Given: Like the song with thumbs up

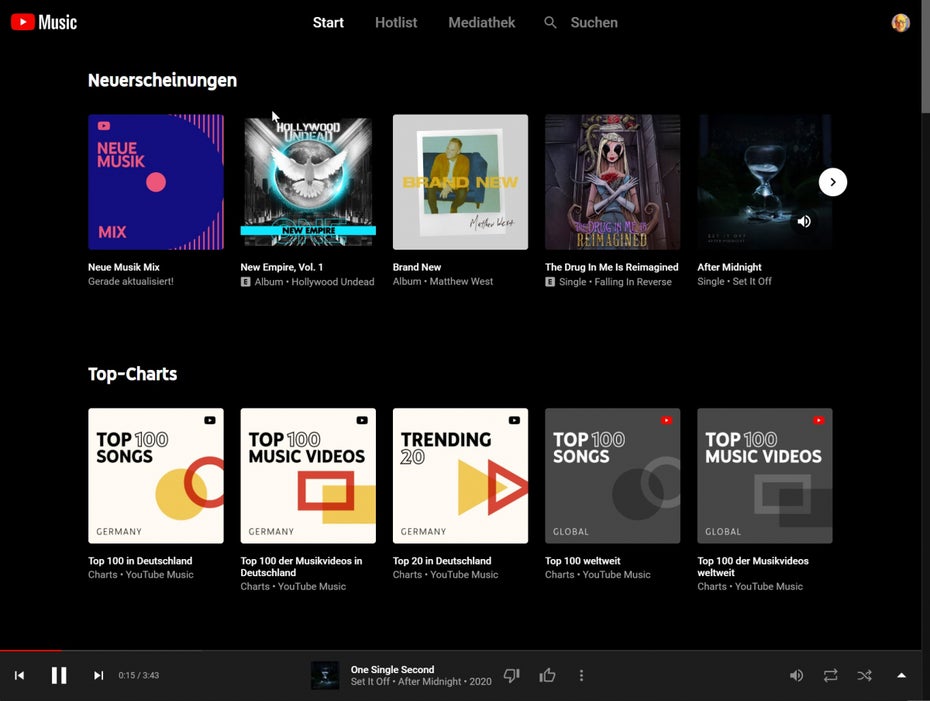Looking at the screenshot, I should pos(547,676).
